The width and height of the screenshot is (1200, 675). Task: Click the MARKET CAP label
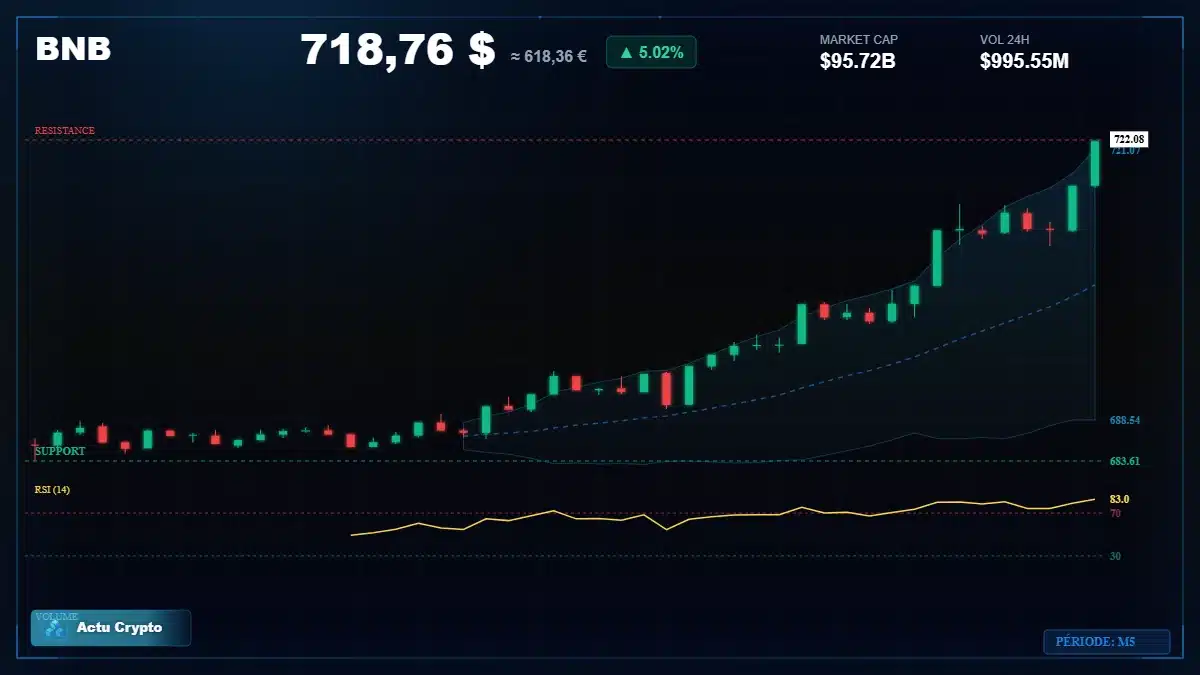[x=858, y=40]
